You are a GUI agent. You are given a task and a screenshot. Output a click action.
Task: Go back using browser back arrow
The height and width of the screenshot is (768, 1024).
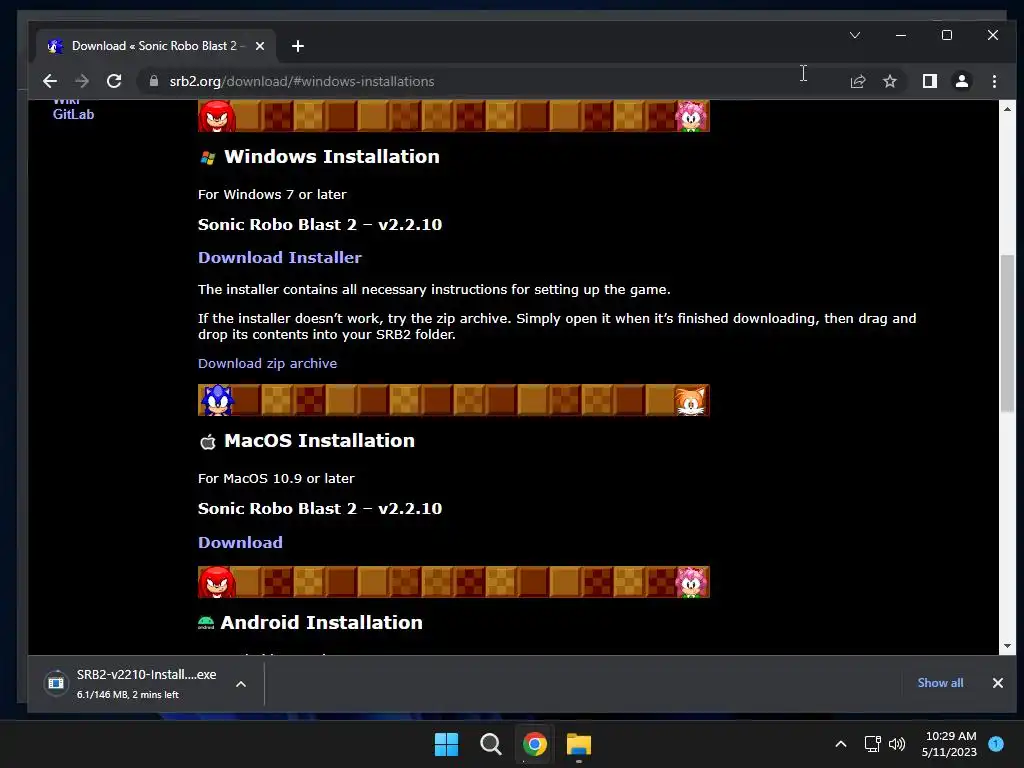[50, 81]
